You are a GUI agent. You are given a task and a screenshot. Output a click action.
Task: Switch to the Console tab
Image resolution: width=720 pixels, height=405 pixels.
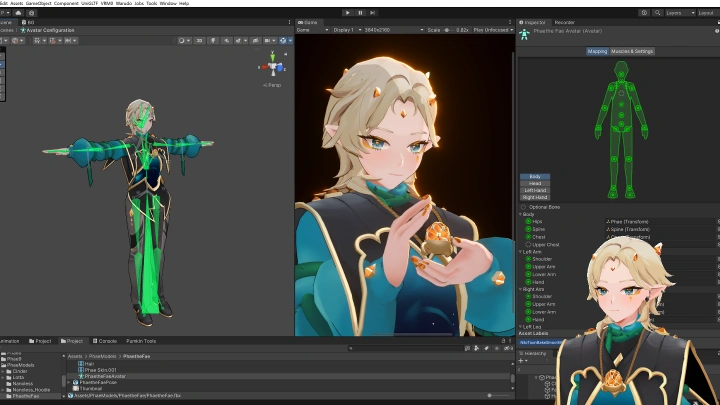[105, 341]
